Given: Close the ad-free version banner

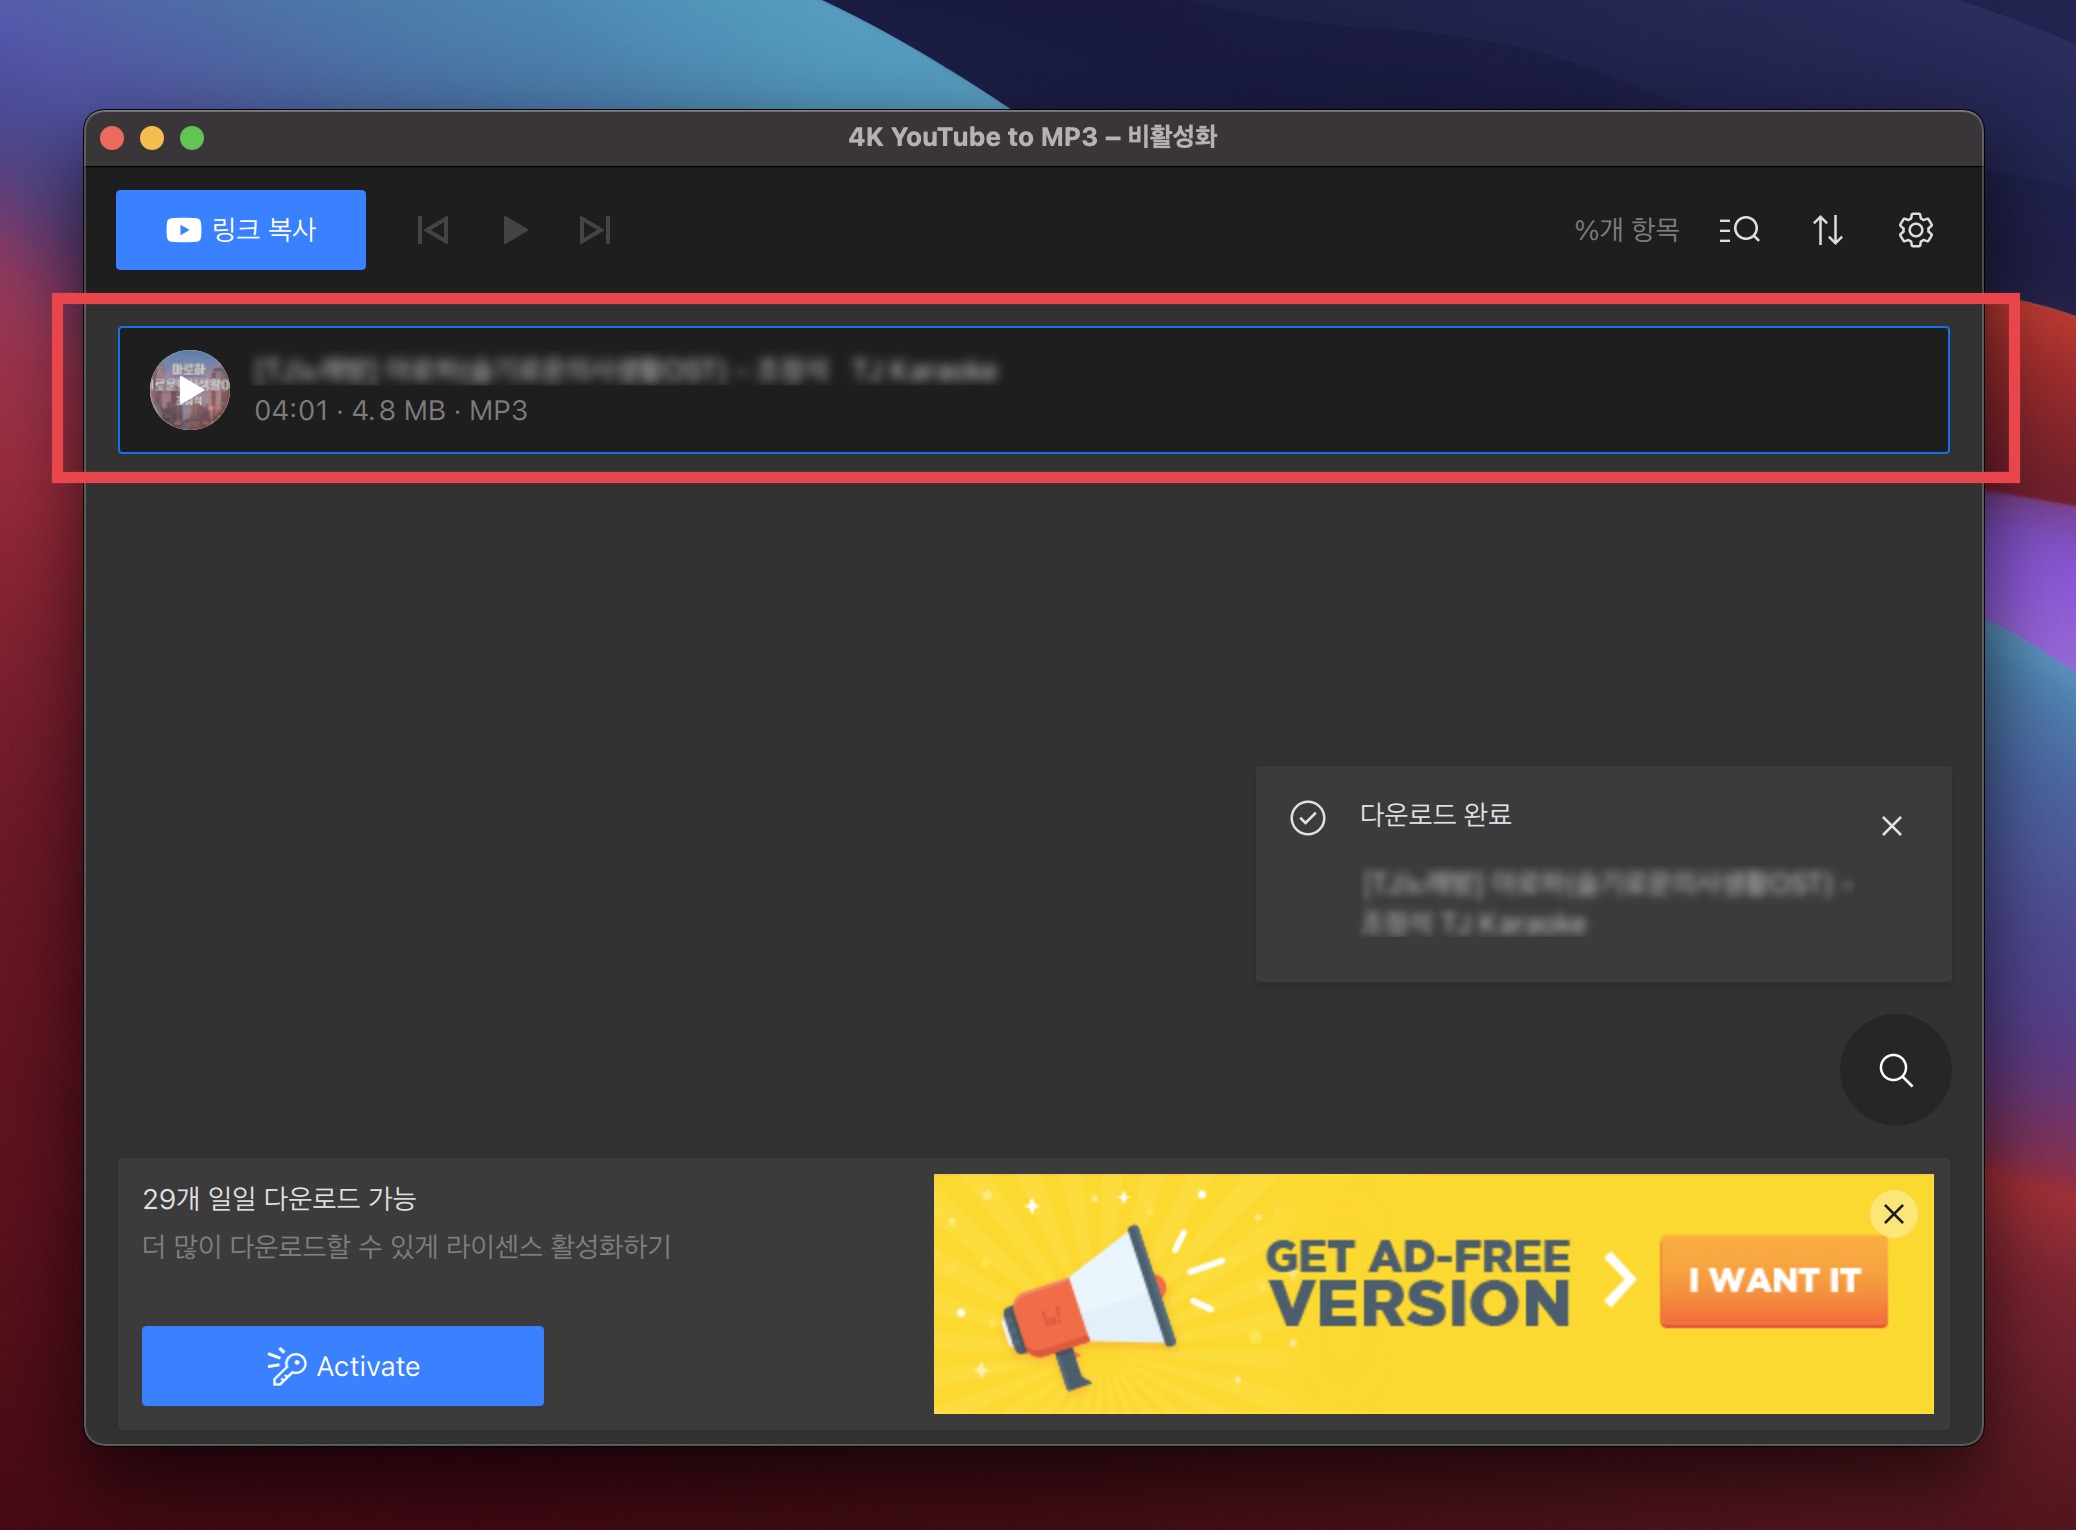Looking at the screenshot, I should (1893, 1214).
